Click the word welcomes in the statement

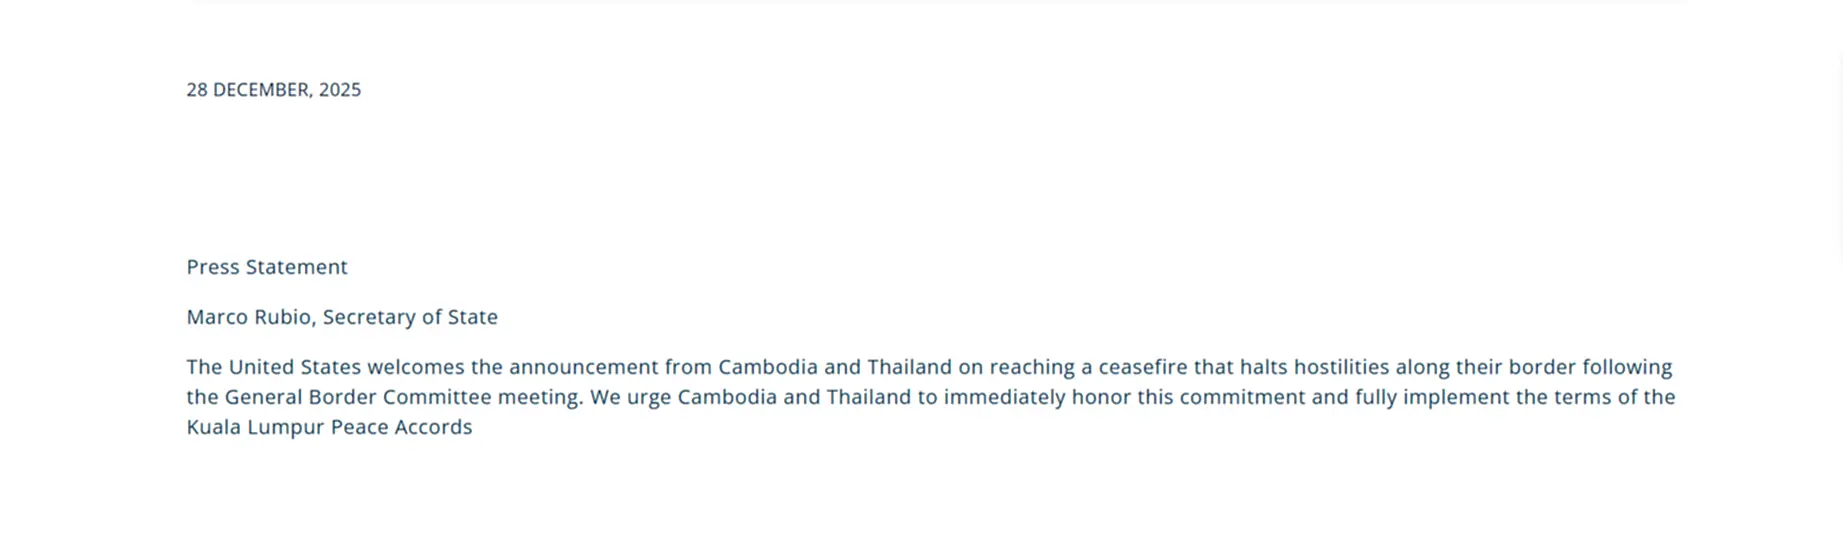tap(415, 367)
